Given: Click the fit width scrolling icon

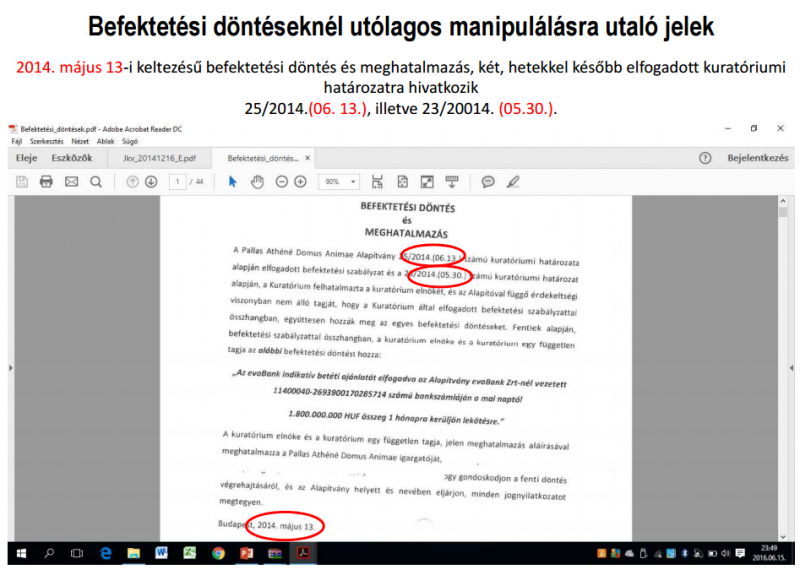Looking at the screenshot, I should (377, 182).
